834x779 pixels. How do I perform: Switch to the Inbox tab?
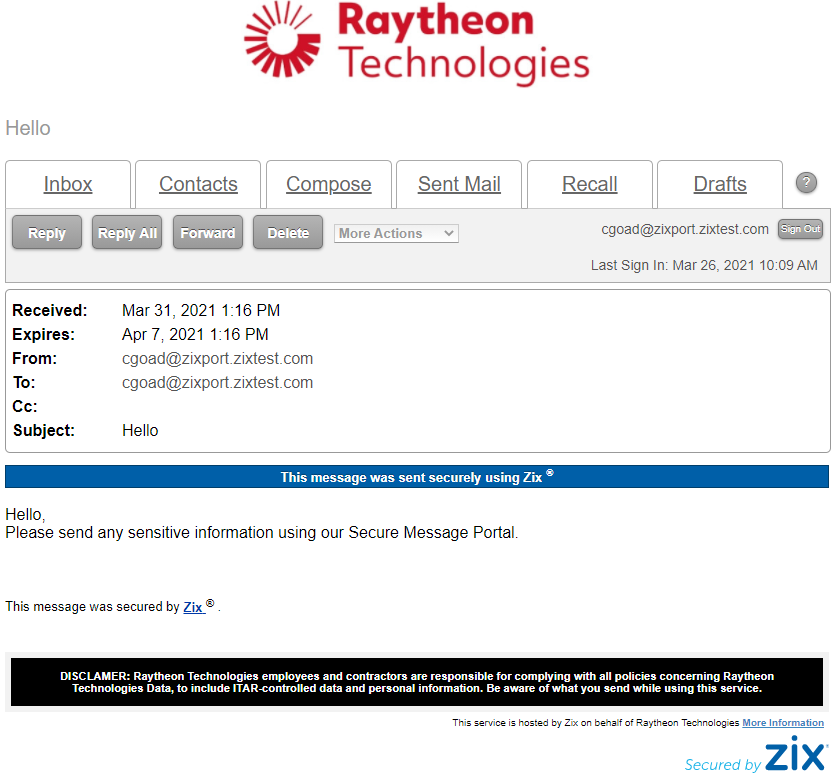[x=68, y=184]
